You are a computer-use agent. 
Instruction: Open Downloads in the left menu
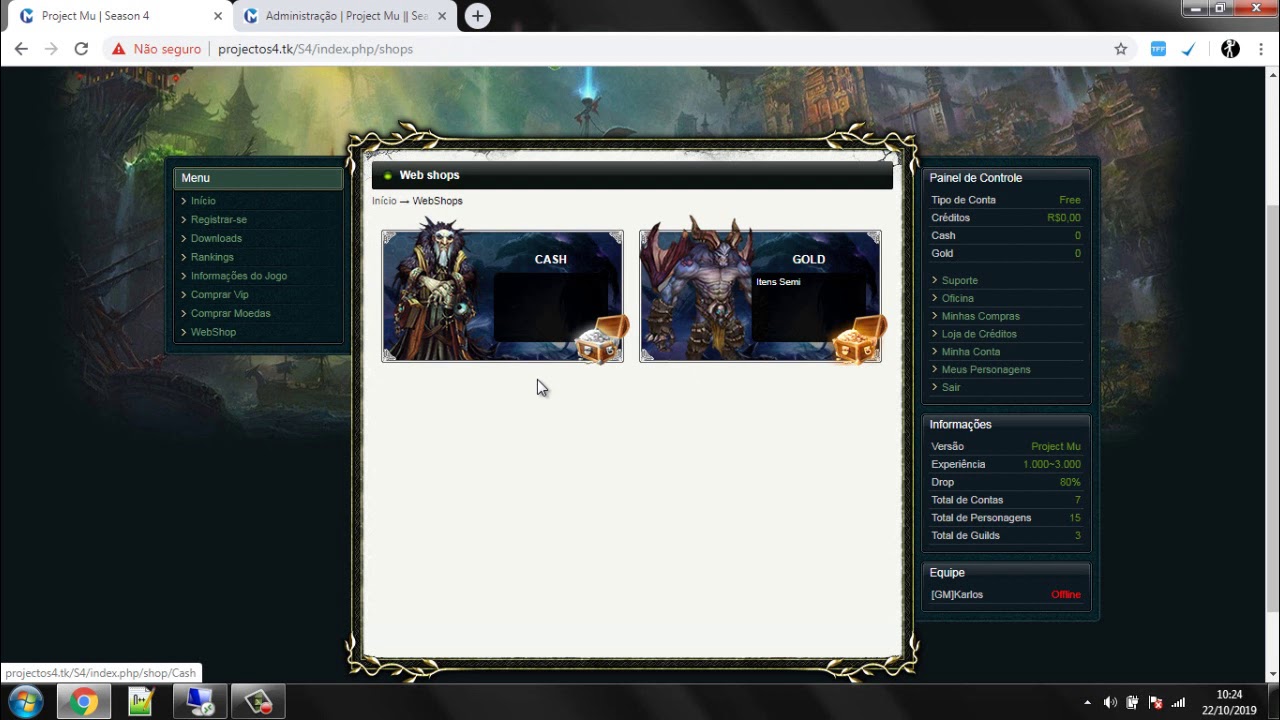pyautogui.click(x=216, y=239)
